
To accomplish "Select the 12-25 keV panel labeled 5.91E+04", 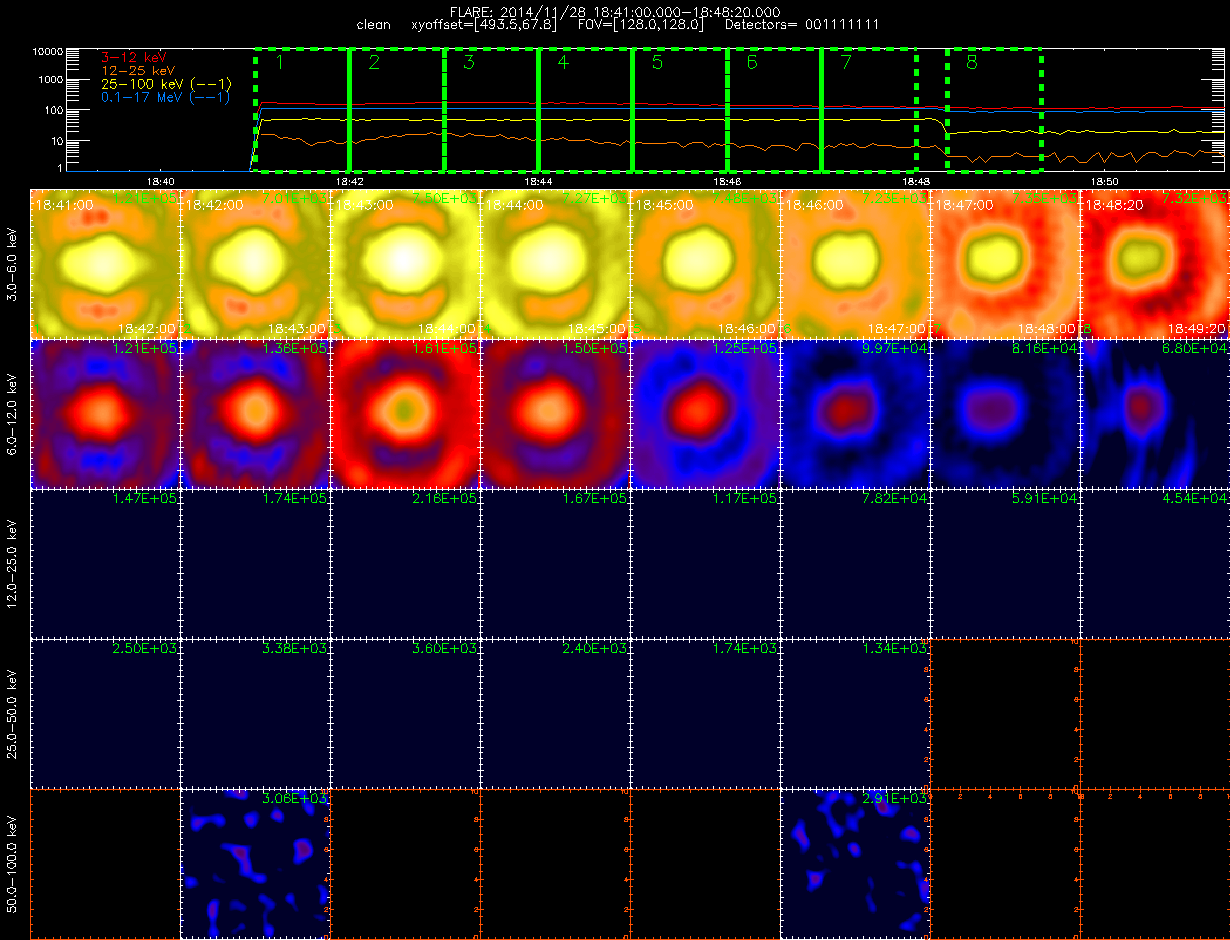I will 1006,564.
